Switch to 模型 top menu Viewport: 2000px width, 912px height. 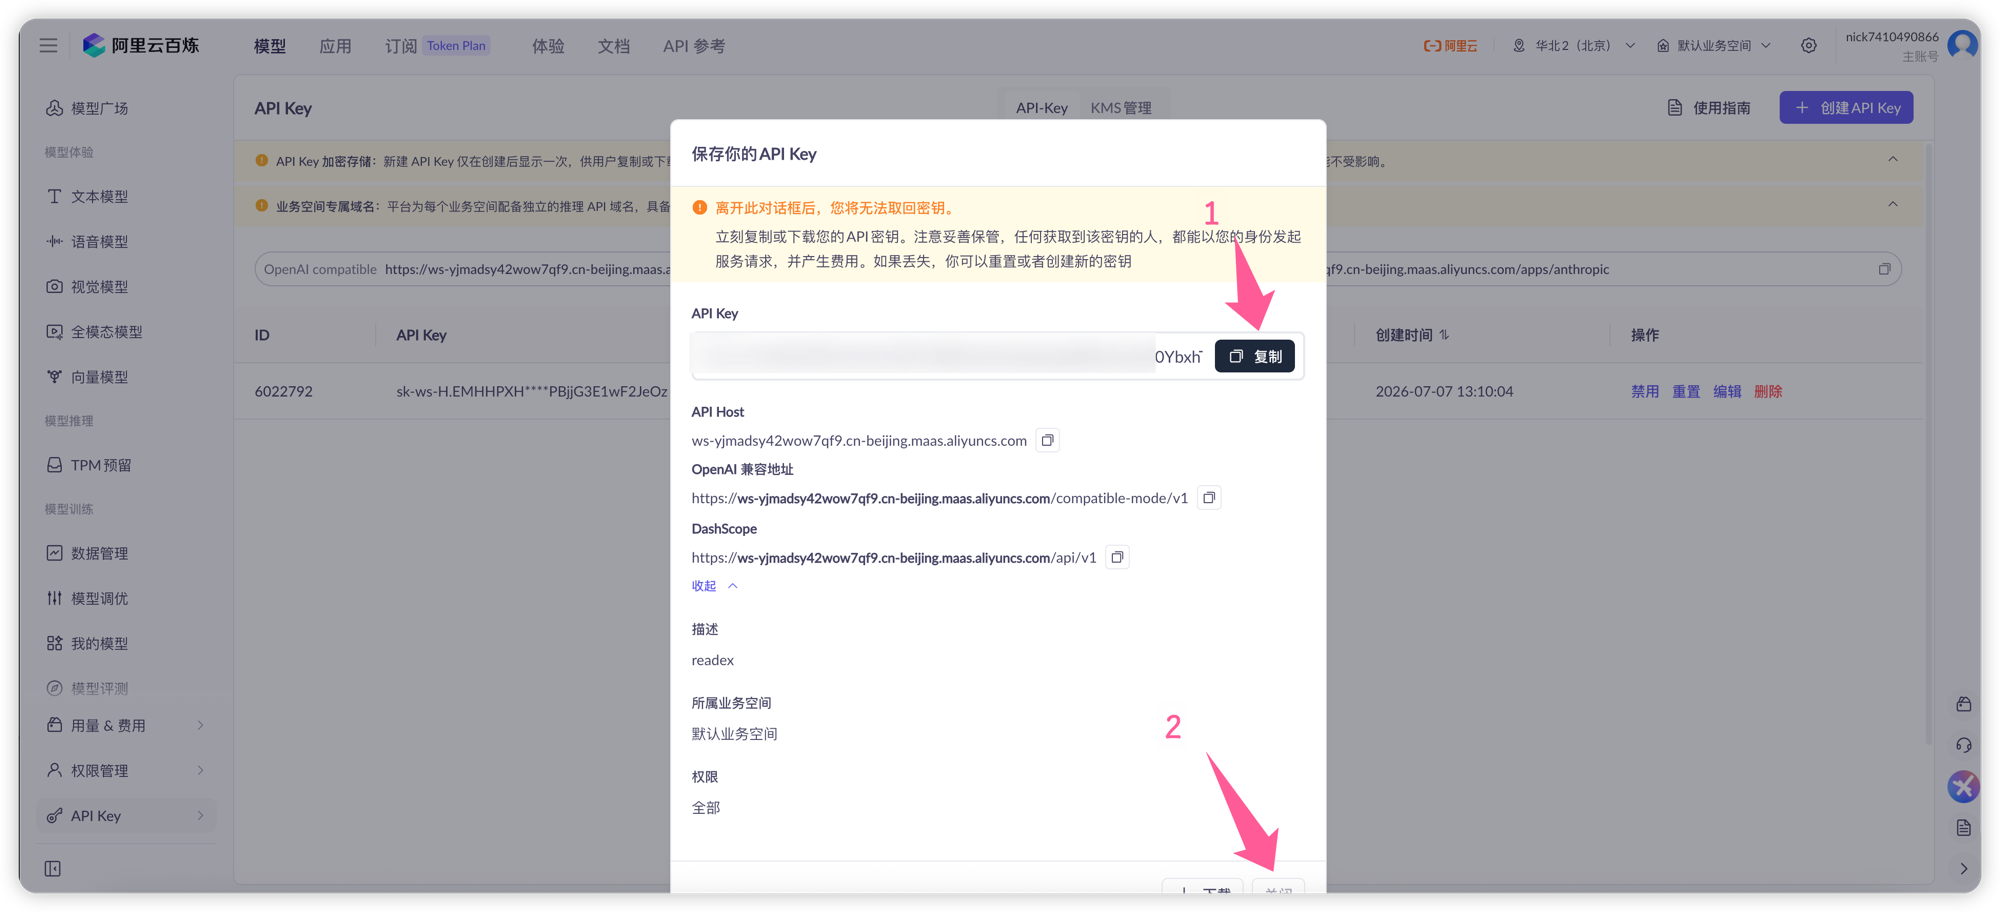pos(270,46)
